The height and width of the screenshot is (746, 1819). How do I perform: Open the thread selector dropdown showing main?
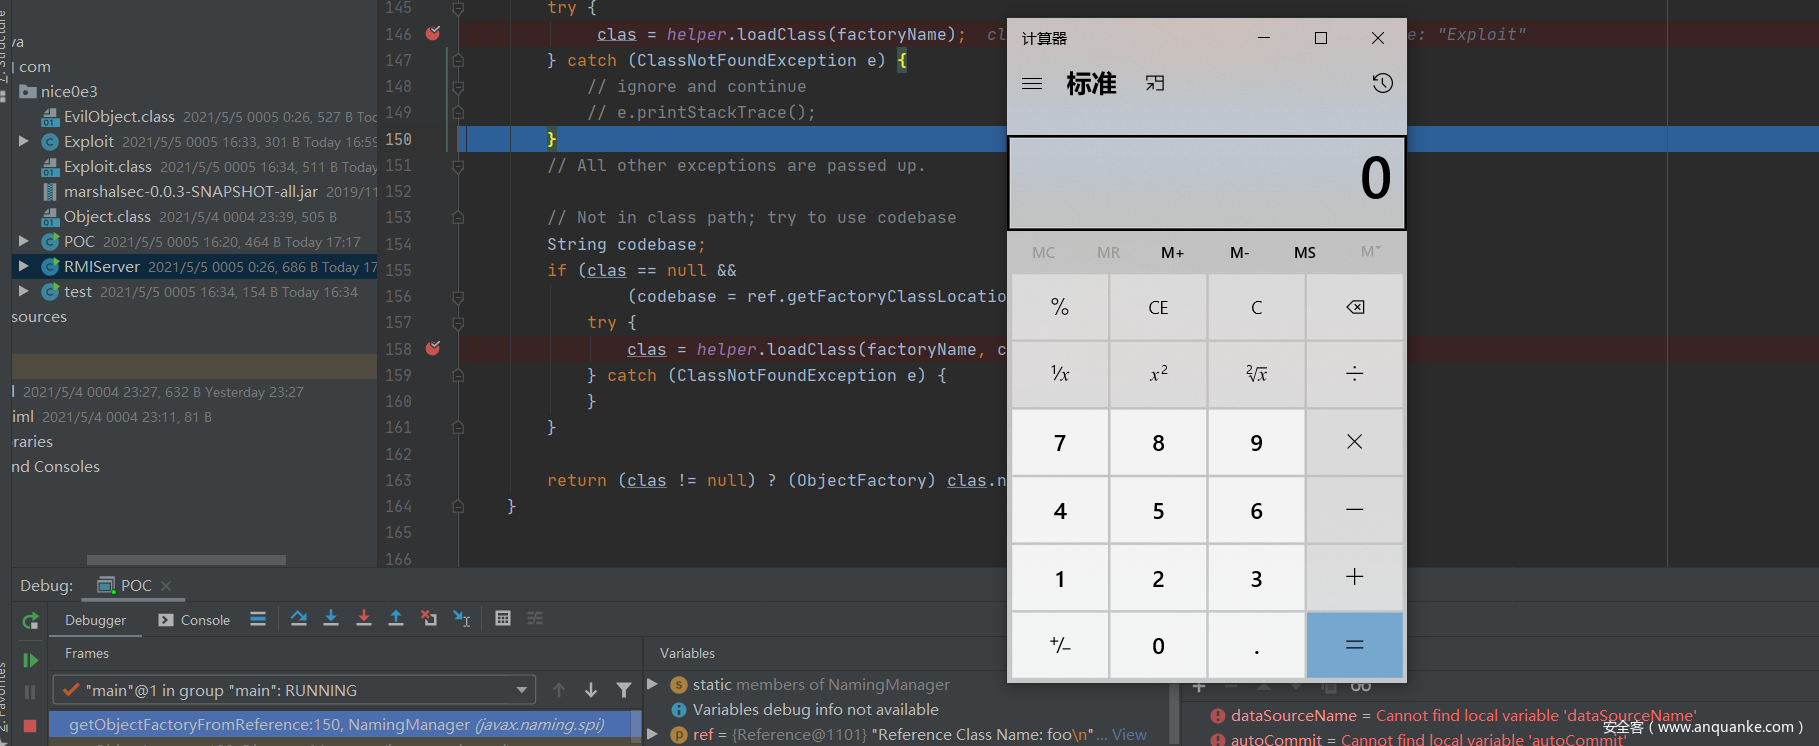(521, 690)
